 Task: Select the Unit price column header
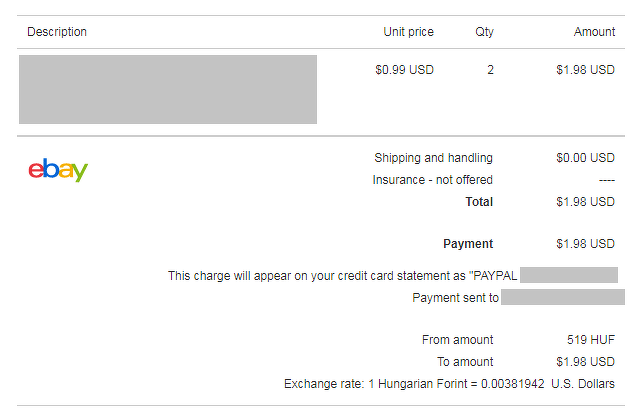tap(408, 32)
